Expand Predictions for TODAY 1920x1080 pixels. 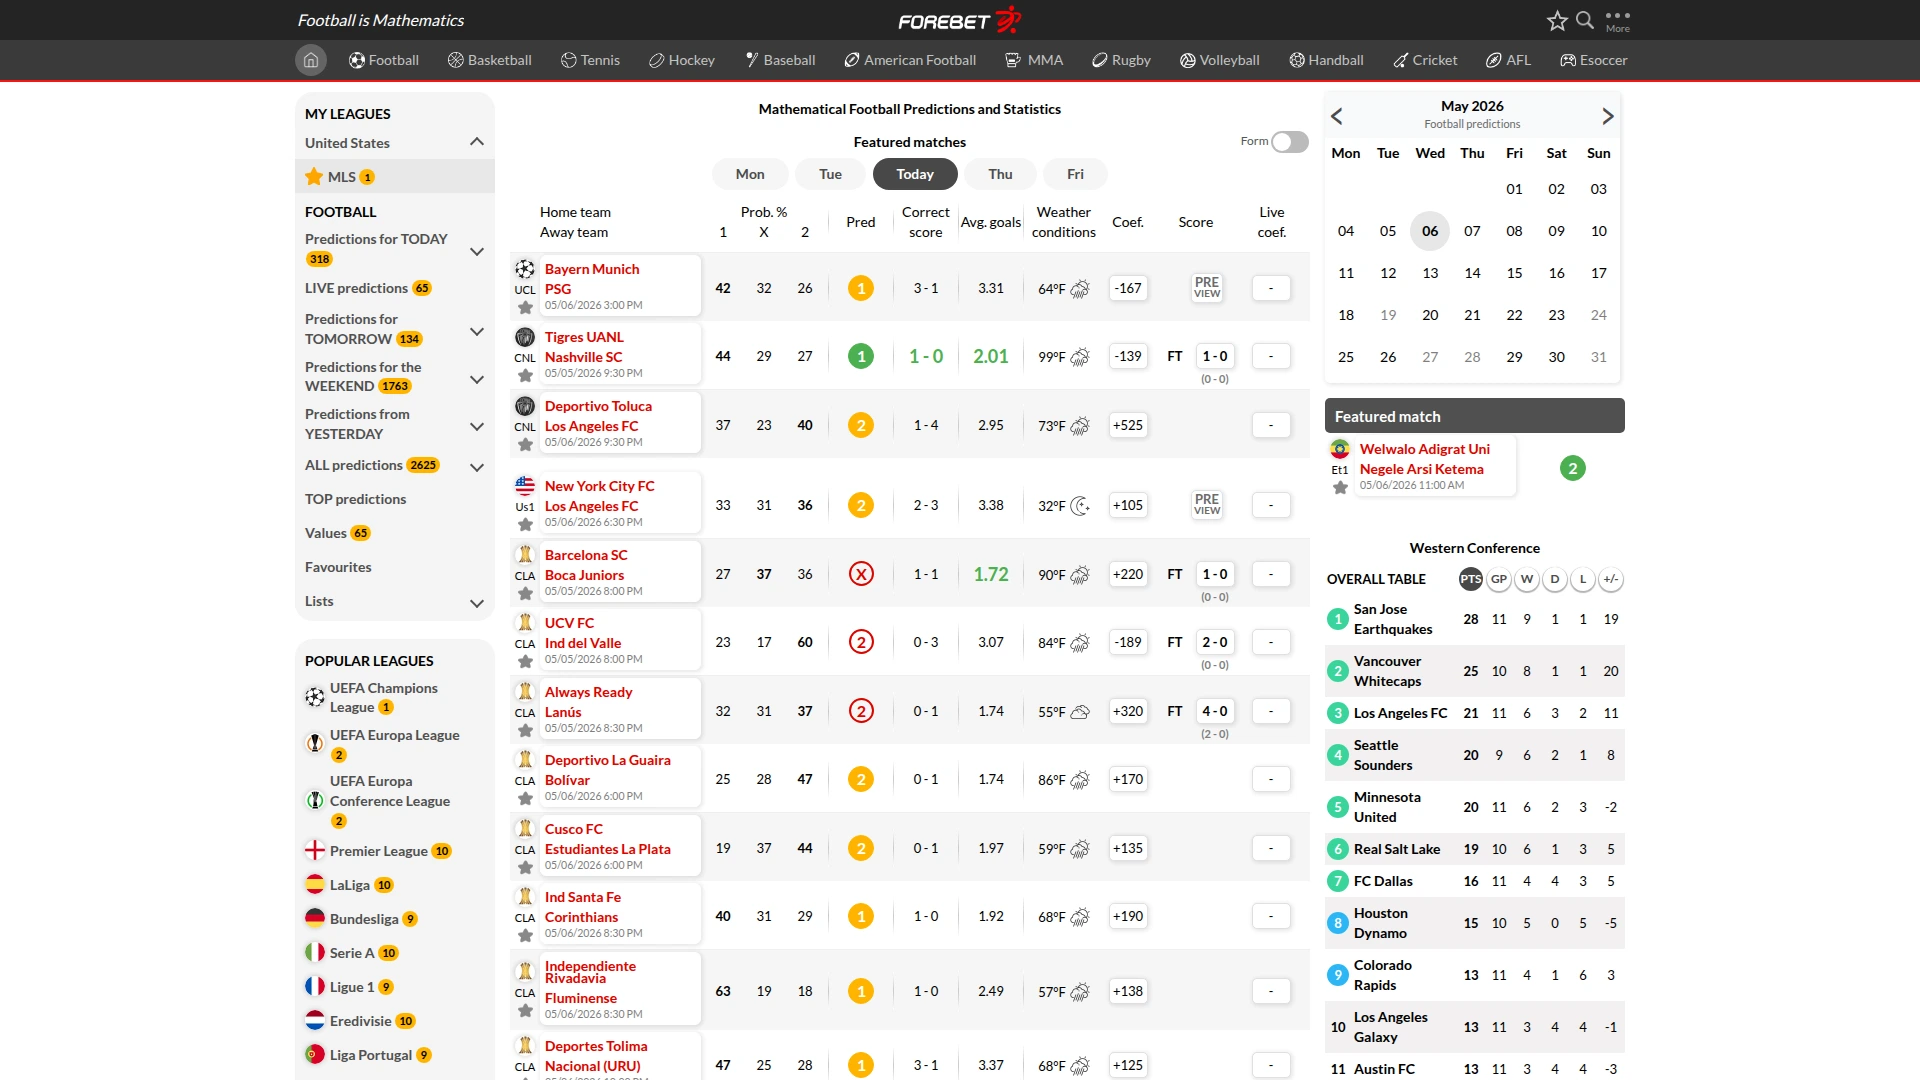click(x=477, y=251)
